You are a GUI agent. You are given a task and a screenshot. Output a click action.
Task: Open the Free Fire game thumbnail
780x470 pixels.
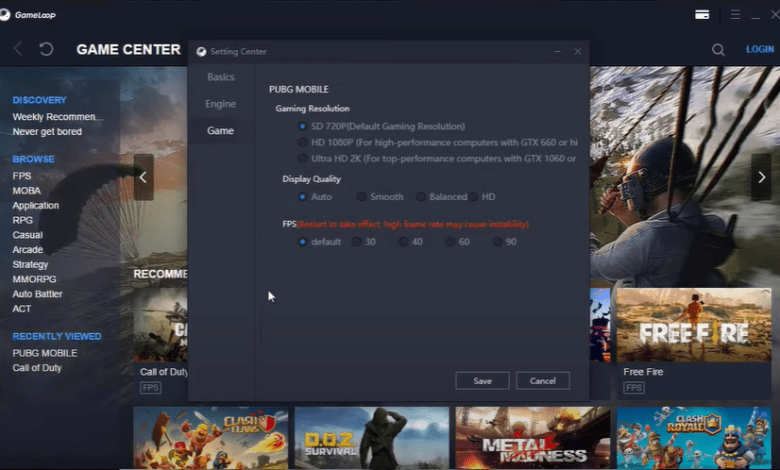coord(694,325)
